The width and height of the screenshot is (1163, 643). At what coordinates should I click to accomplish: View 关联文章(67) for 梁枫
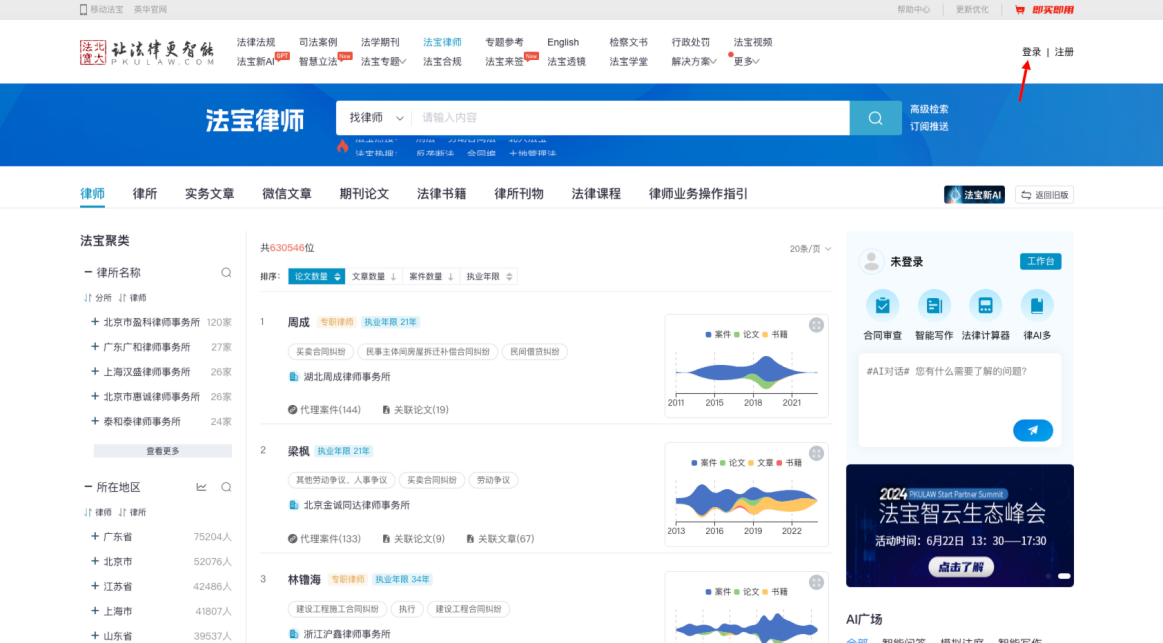point(500,538)
